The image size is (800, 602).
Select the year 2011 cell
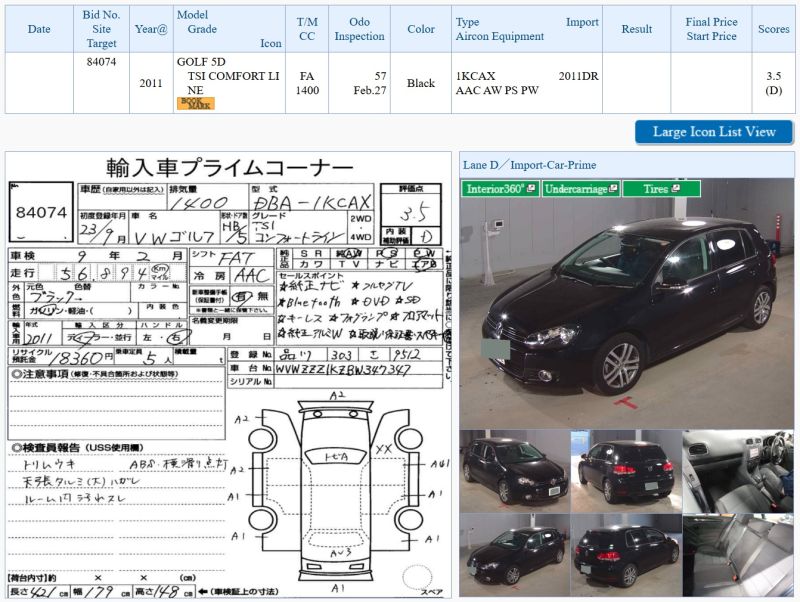point(151,83)
